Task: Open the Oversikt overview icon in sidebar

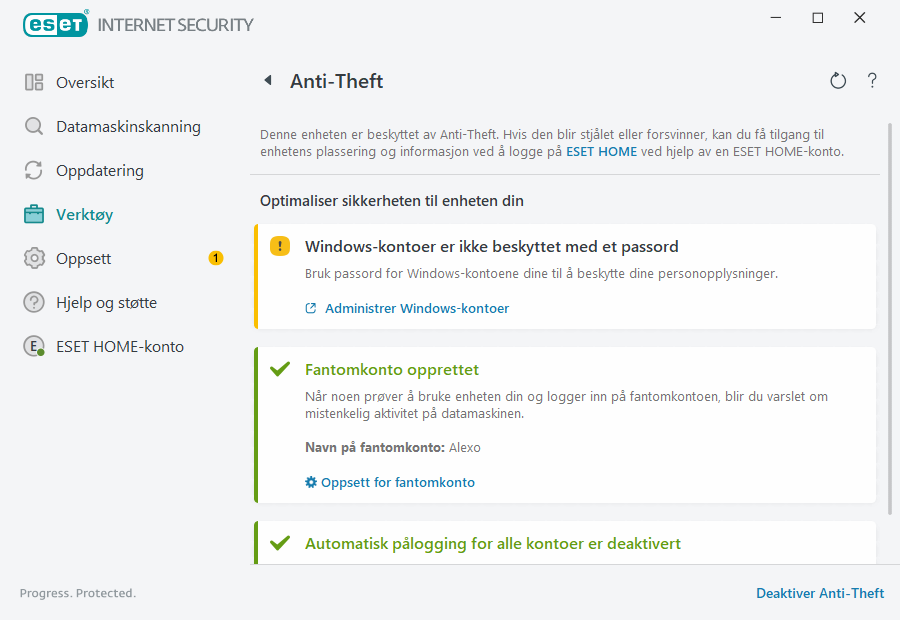Action: point(33,82)
